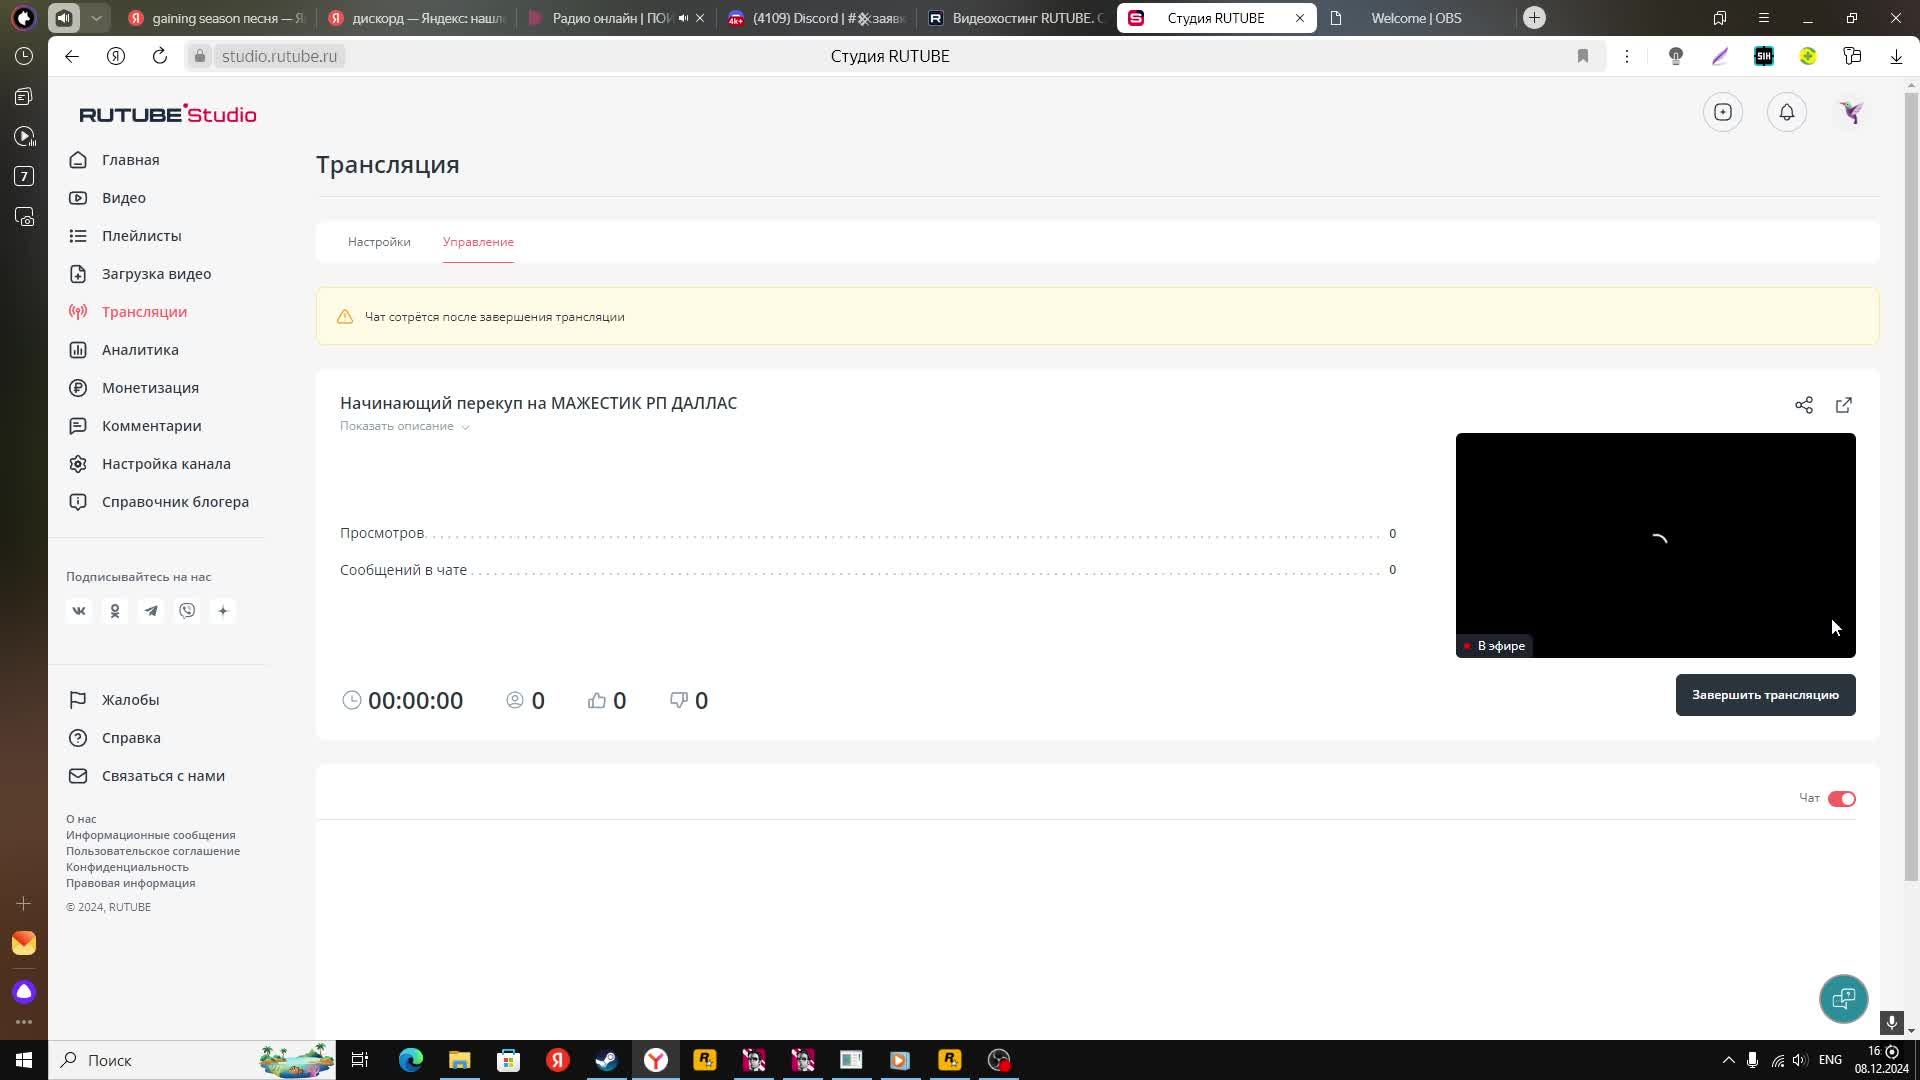Click the notifications bell icon
The image size is (1920, 1080).
click(x=1786, y=112)
